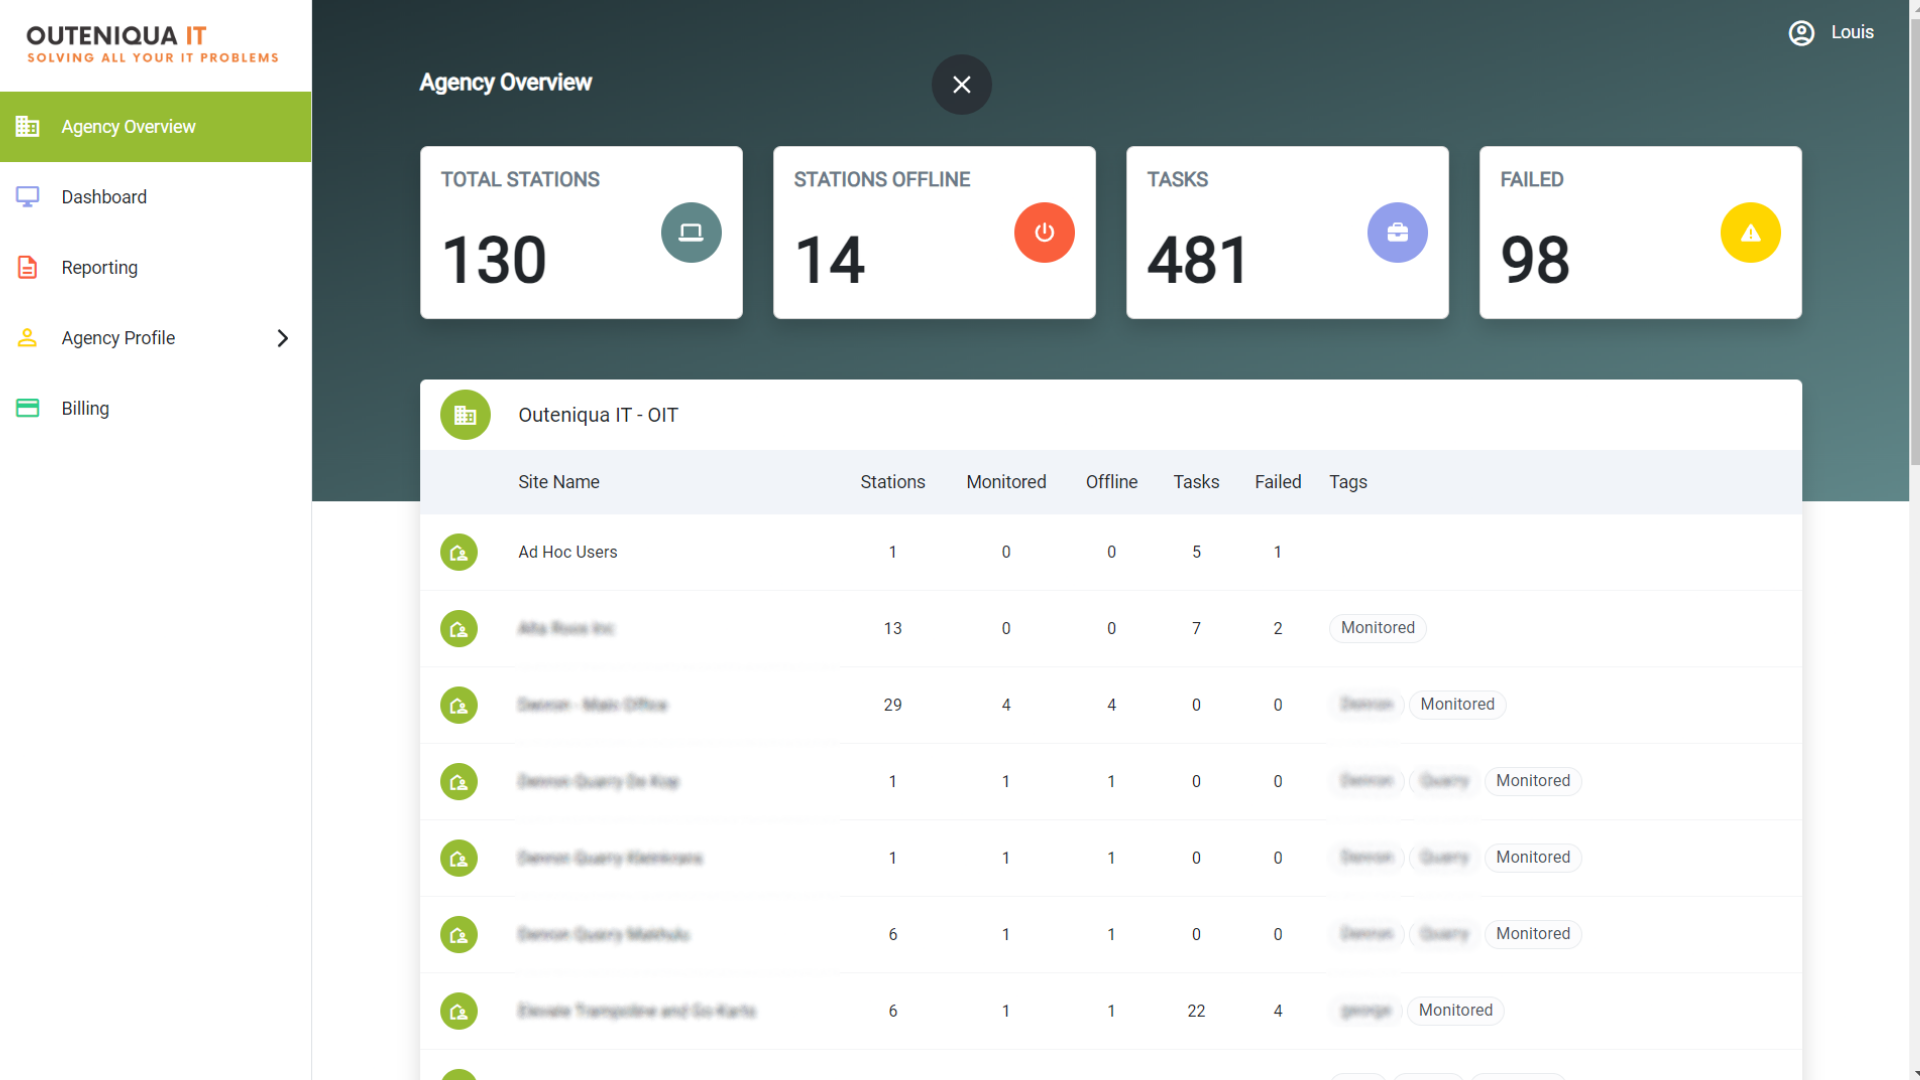This screenshot has height=1080, width=1920.
Task: Click the Billing card icon
Action: click(26, 408)
